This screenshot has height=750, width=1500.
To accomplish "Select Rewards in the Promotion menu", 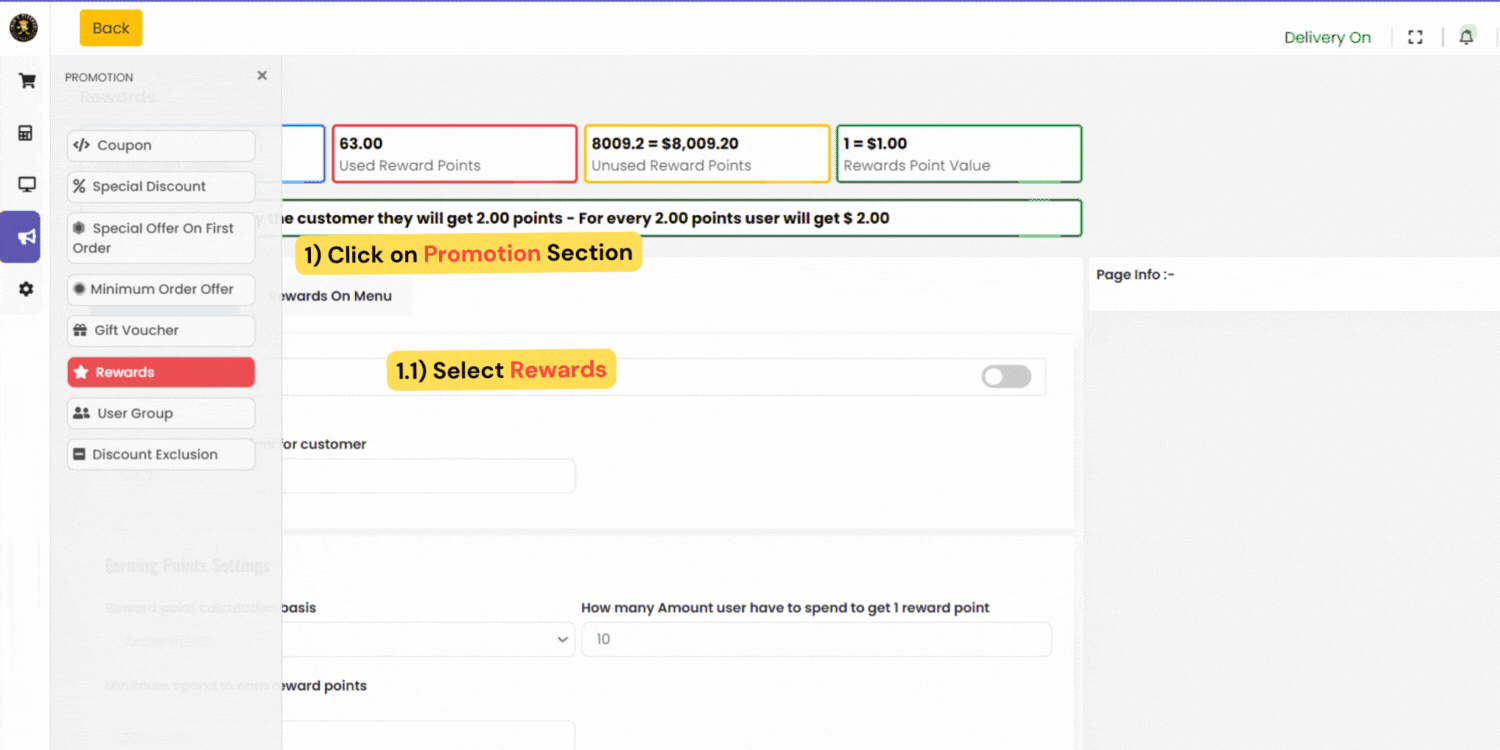I will pos(161,372).
